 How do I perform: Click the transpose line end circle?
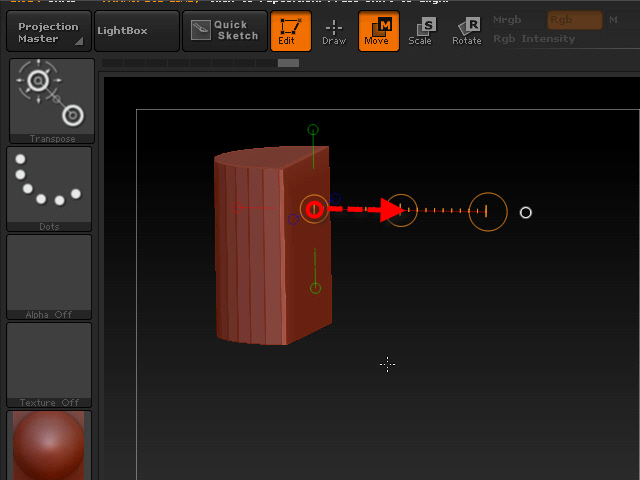click(488, 212)
